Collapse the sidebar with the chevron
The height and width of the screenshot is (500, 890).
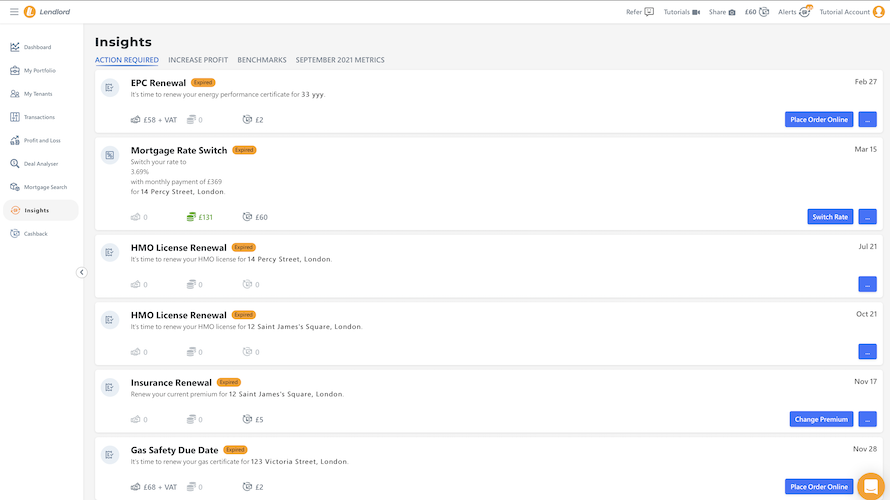point(82,272)
